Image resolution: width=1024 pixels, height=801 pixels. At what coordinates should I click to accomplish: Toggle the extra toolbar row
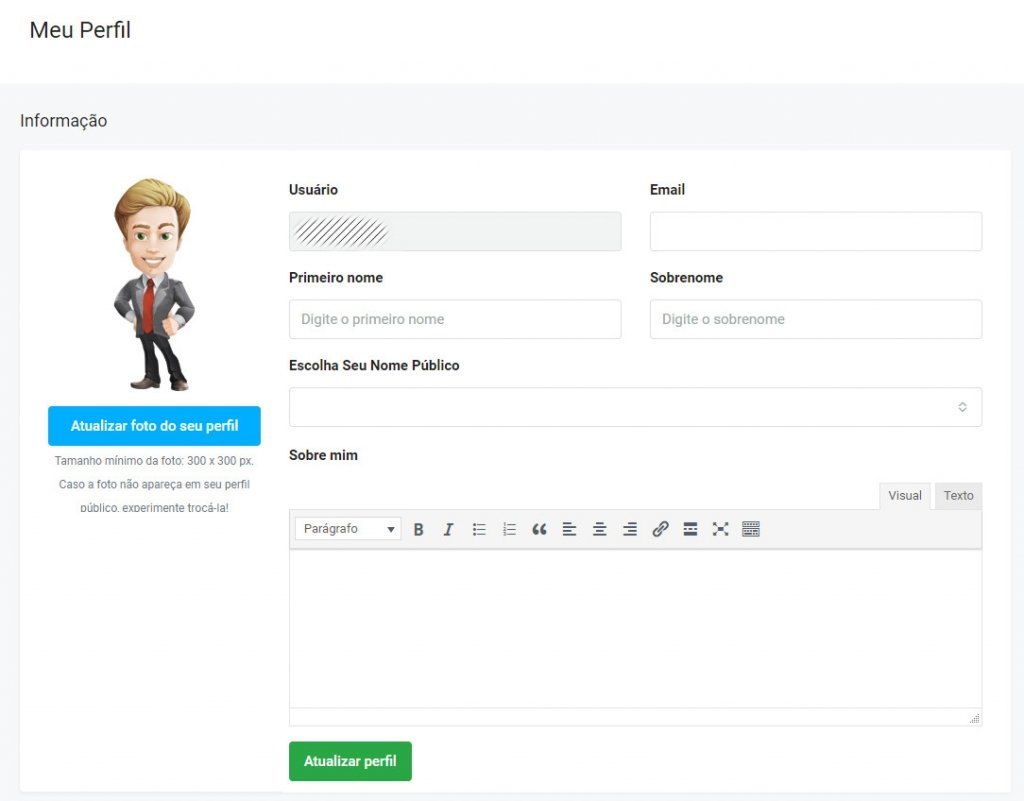pos(751,530)
